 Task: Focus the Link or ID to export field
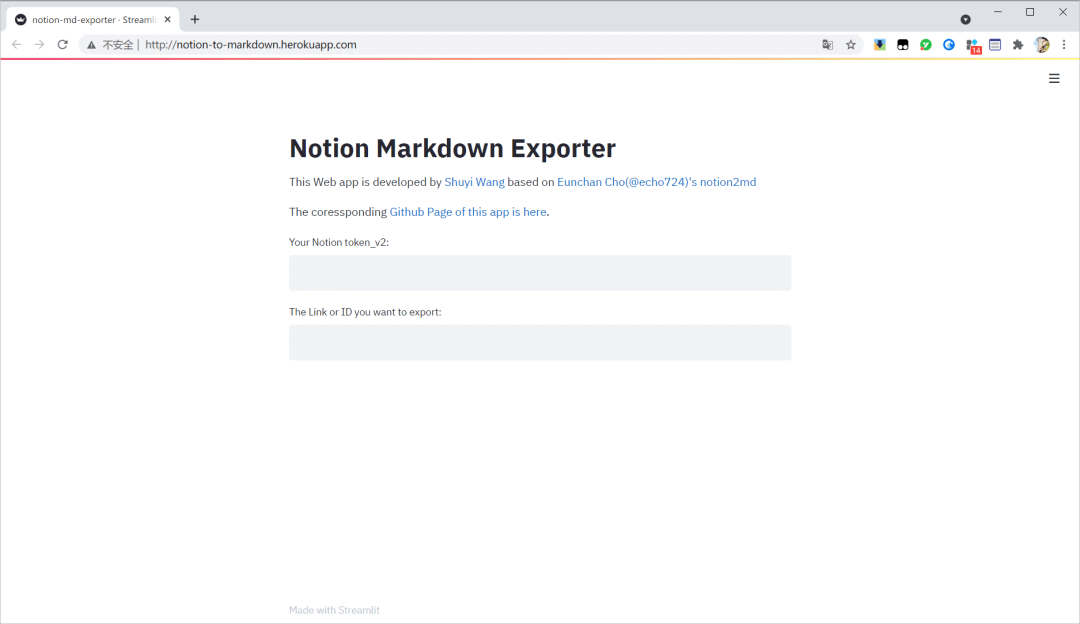[x=540, y=342]
